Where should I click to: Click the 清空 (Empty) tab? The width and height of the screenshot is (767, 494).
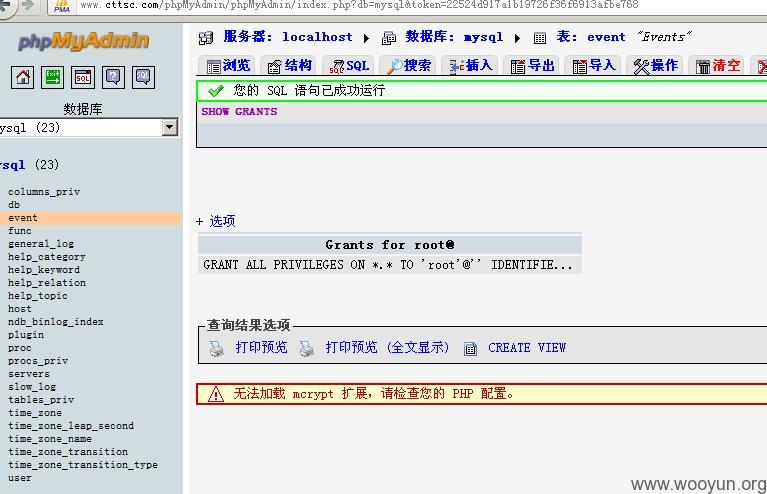tap(717, 66)
